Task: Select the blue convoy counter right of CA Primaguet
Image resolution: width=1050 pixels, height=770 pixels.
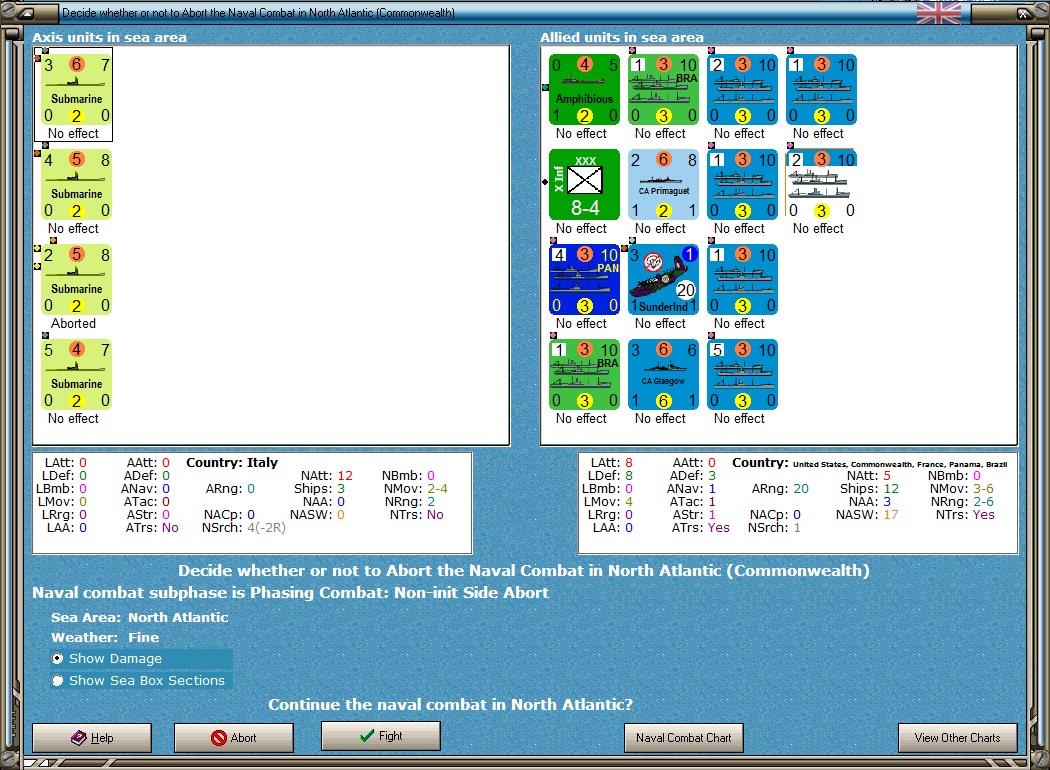Action: 743,185
